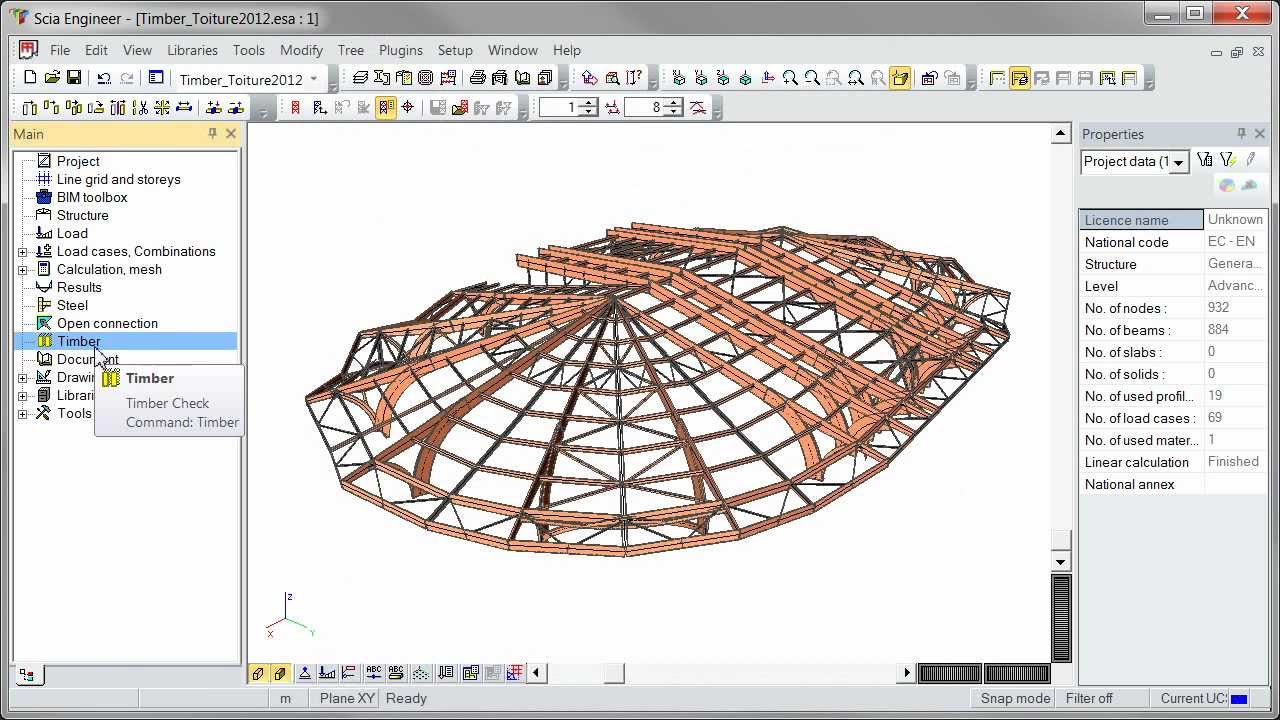Save the project with the floppy icon
1280x720 pixels.
(74, 78)
